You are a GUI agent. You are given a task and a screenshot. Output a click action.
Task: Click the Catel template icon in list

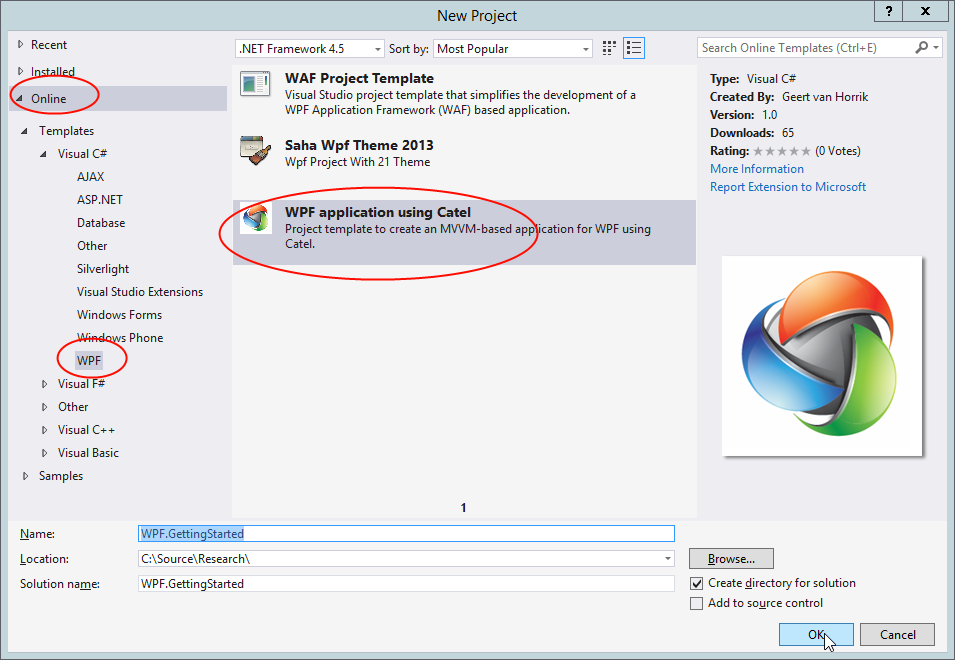pyautogui.click(x=255, y=218)
